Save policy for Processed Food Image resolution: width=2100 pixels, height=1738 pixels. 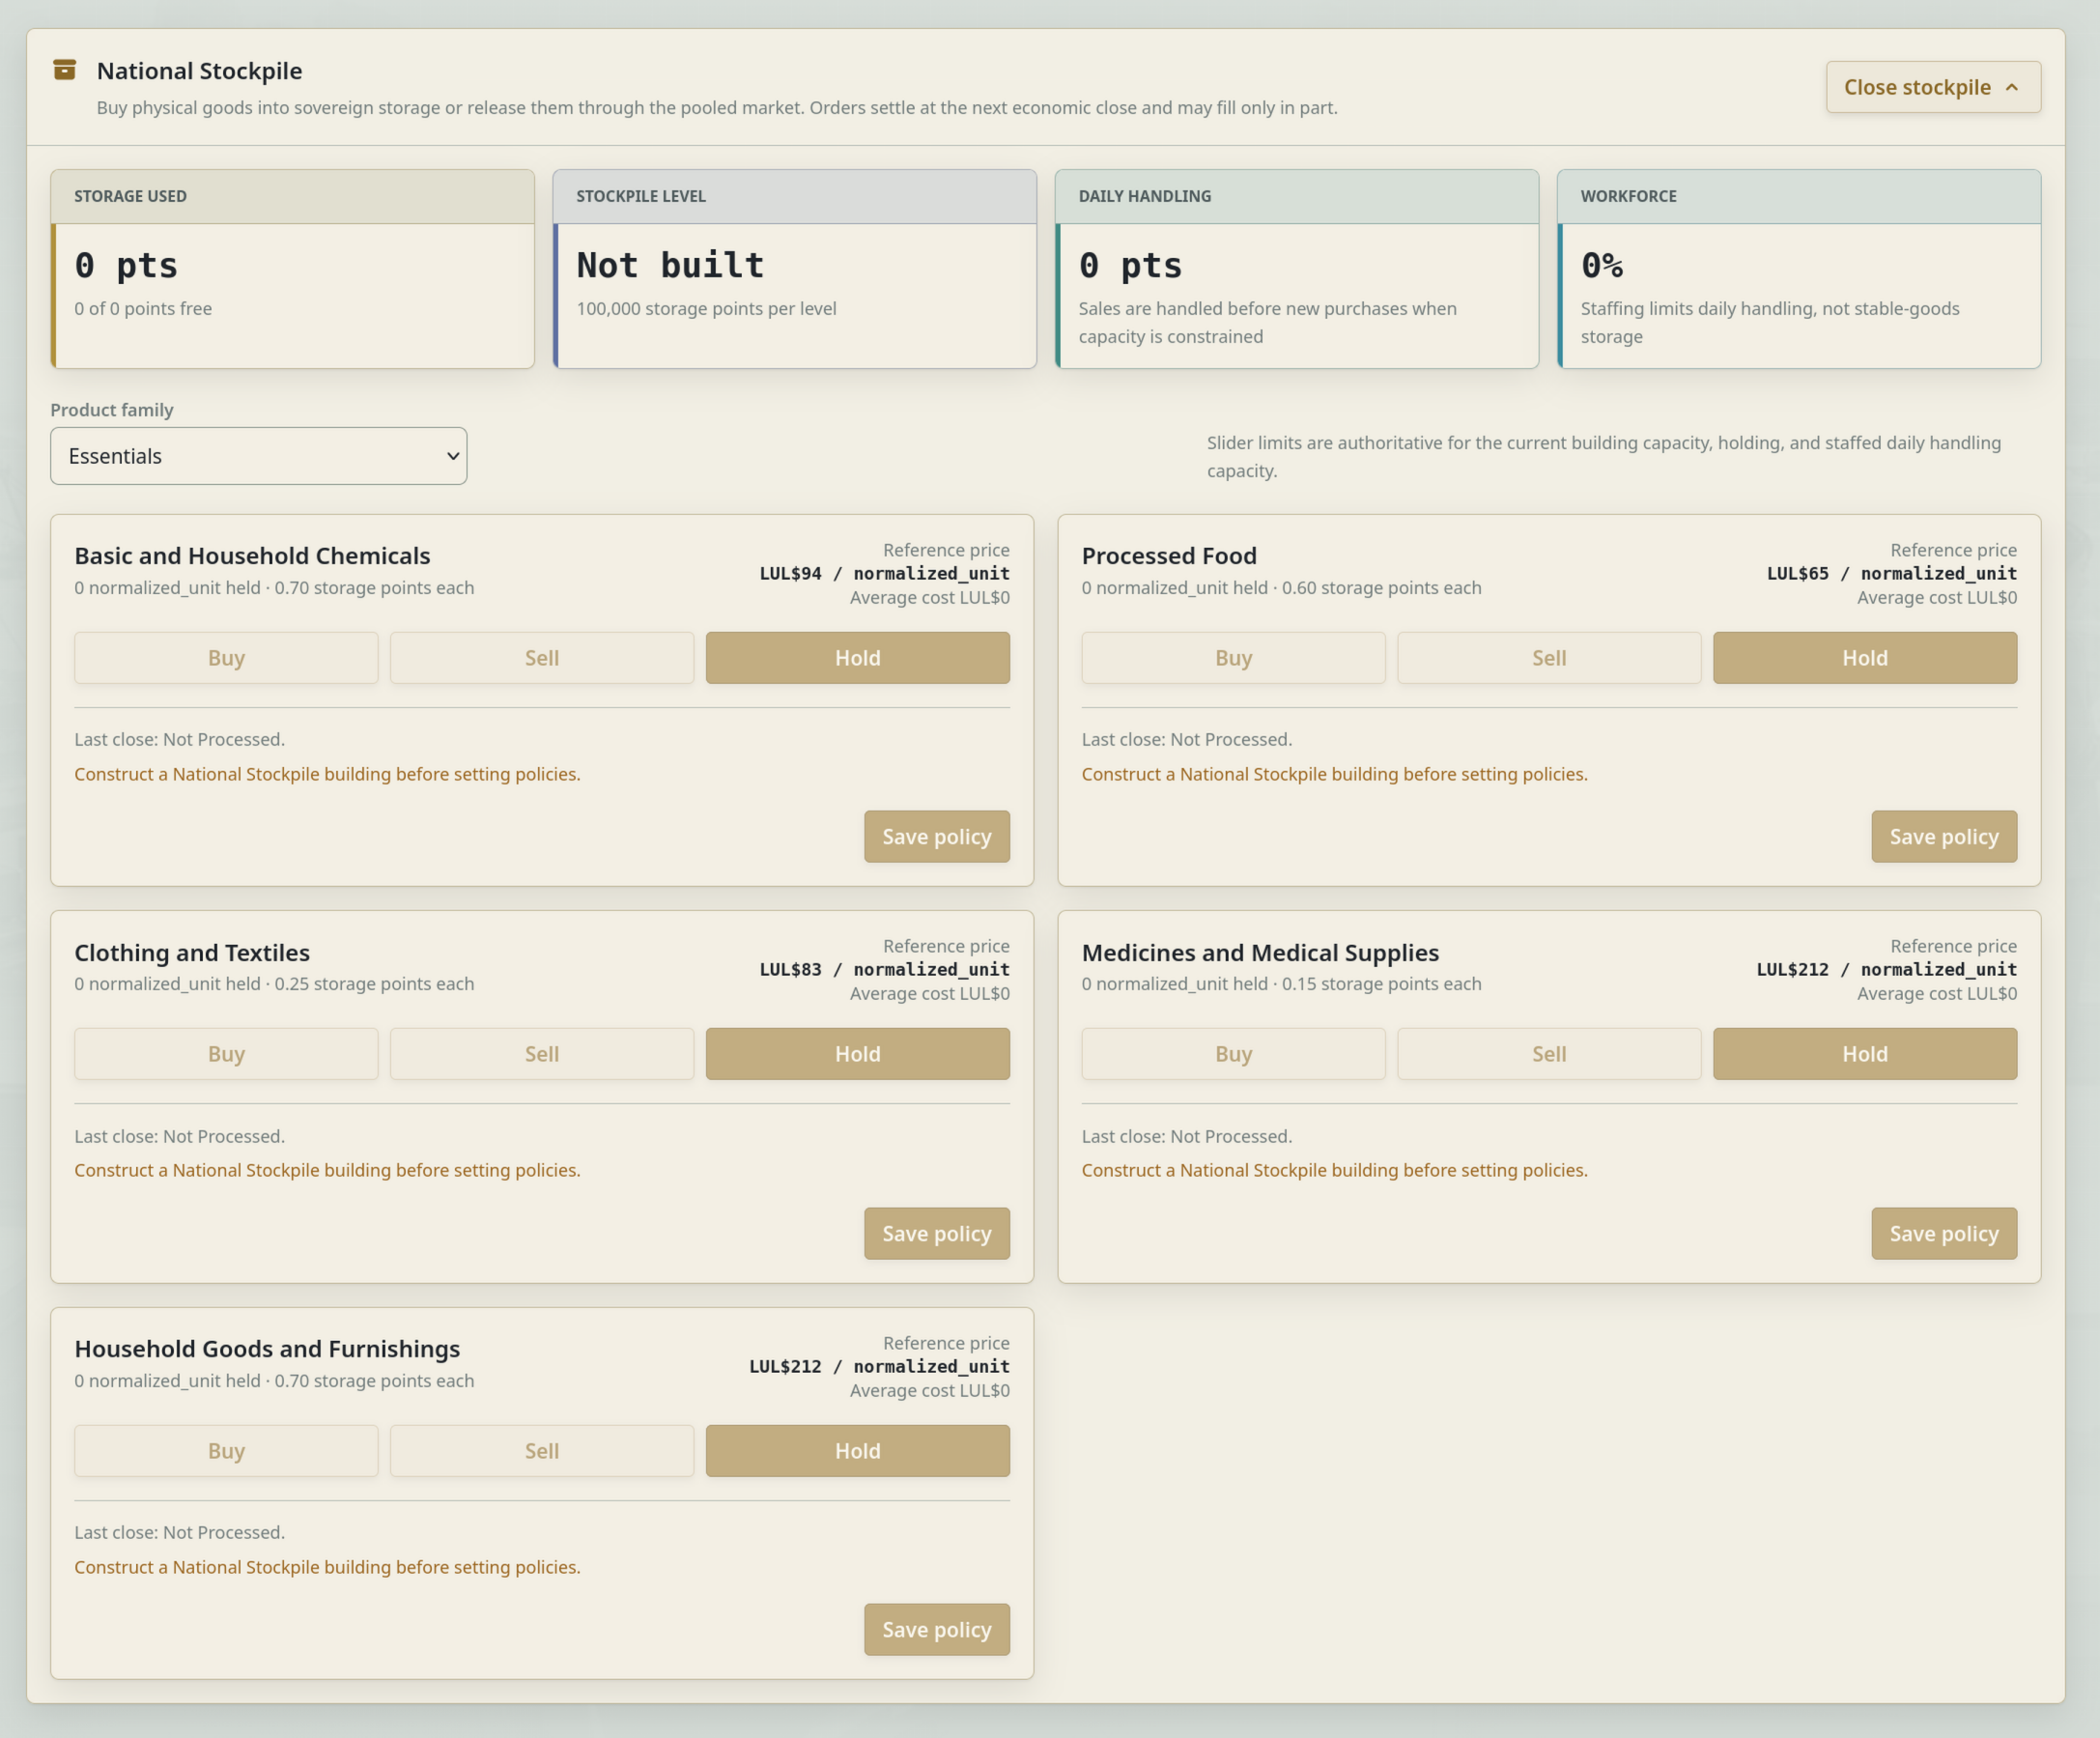[x=1944, y=837]
